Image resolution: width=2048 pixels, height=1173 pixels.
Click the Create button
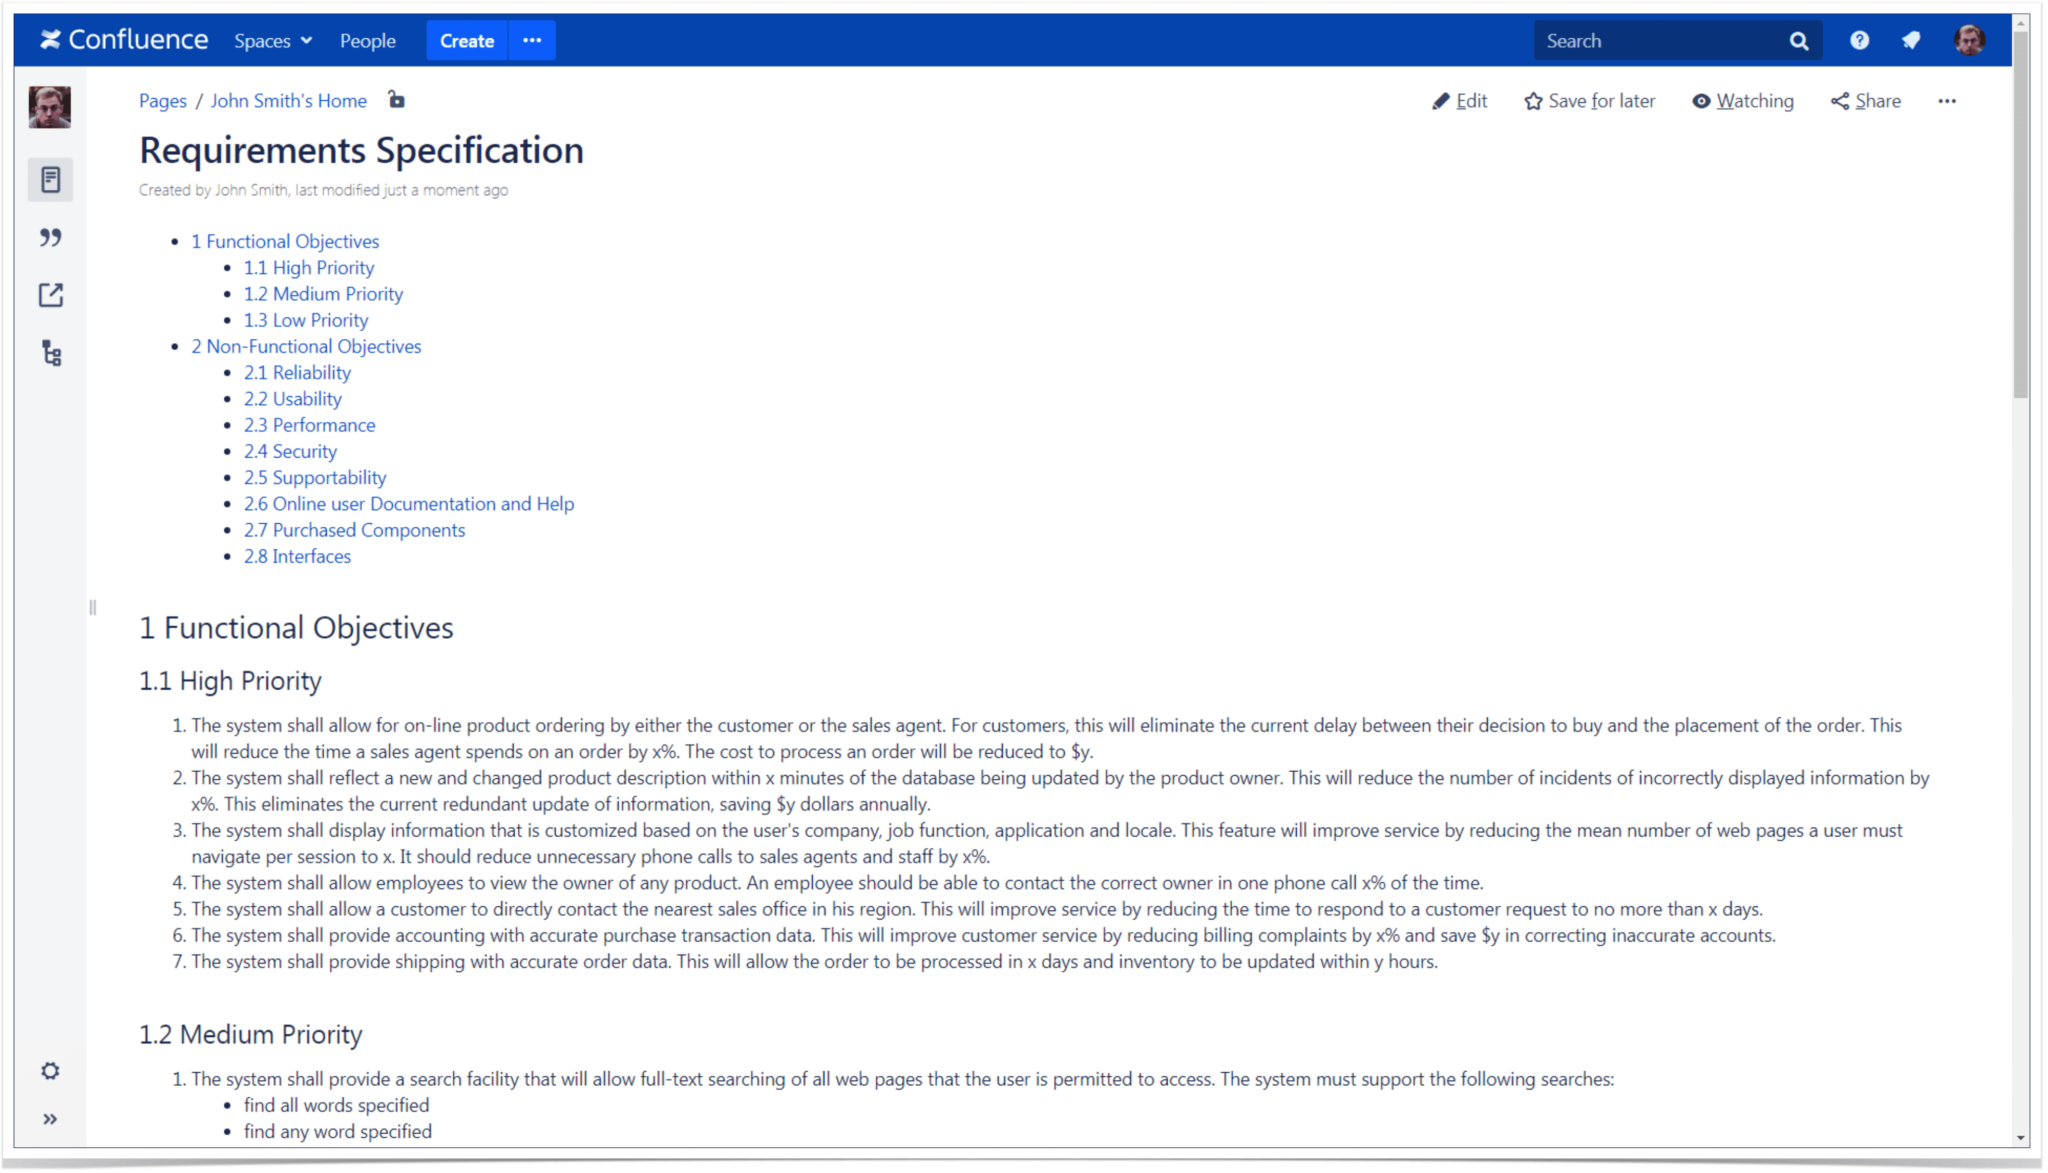click(467, 41)
